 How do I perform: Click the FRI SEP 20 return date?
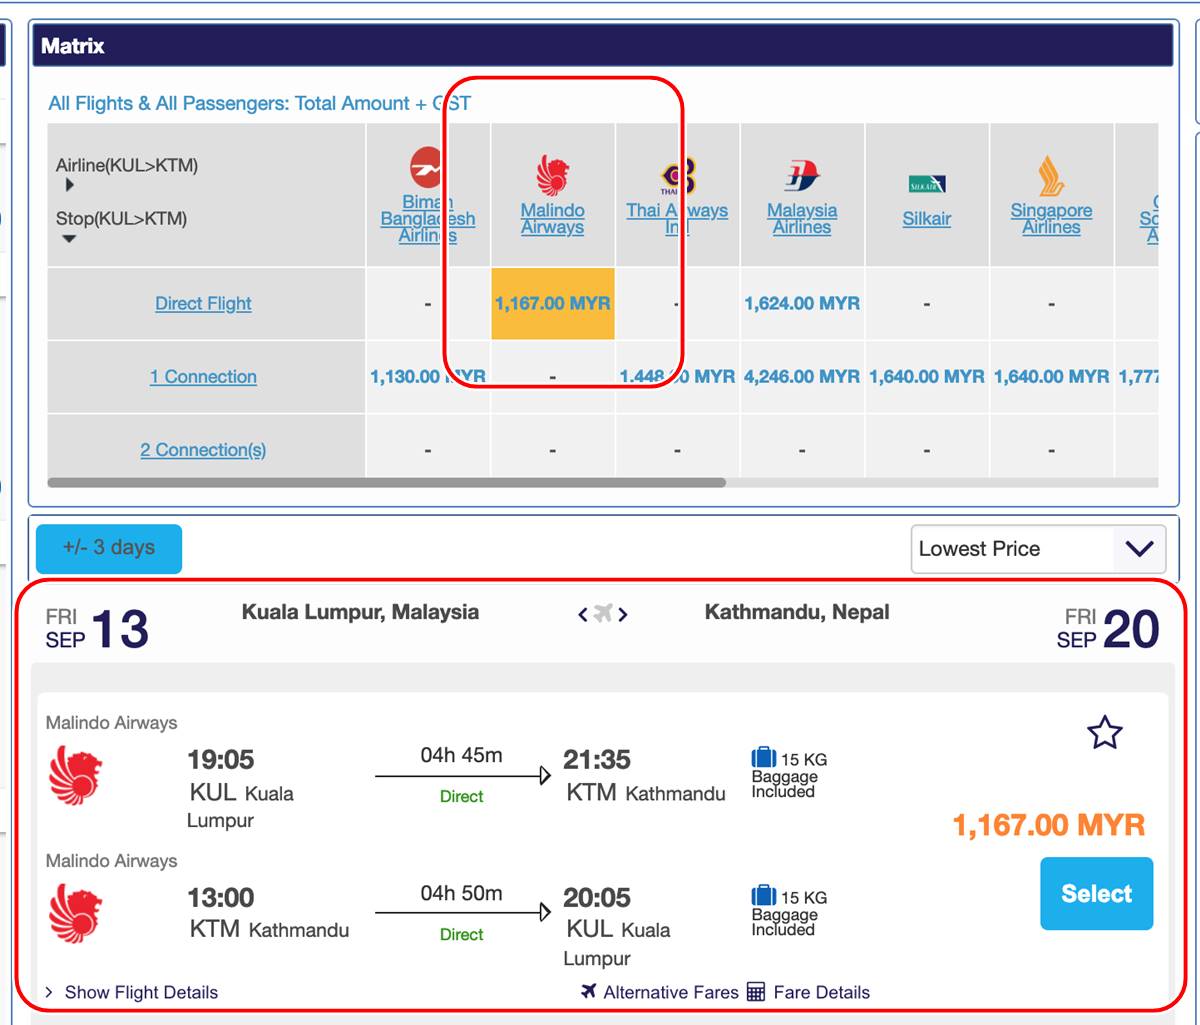pyautogui.click(x=1108, y=629)
